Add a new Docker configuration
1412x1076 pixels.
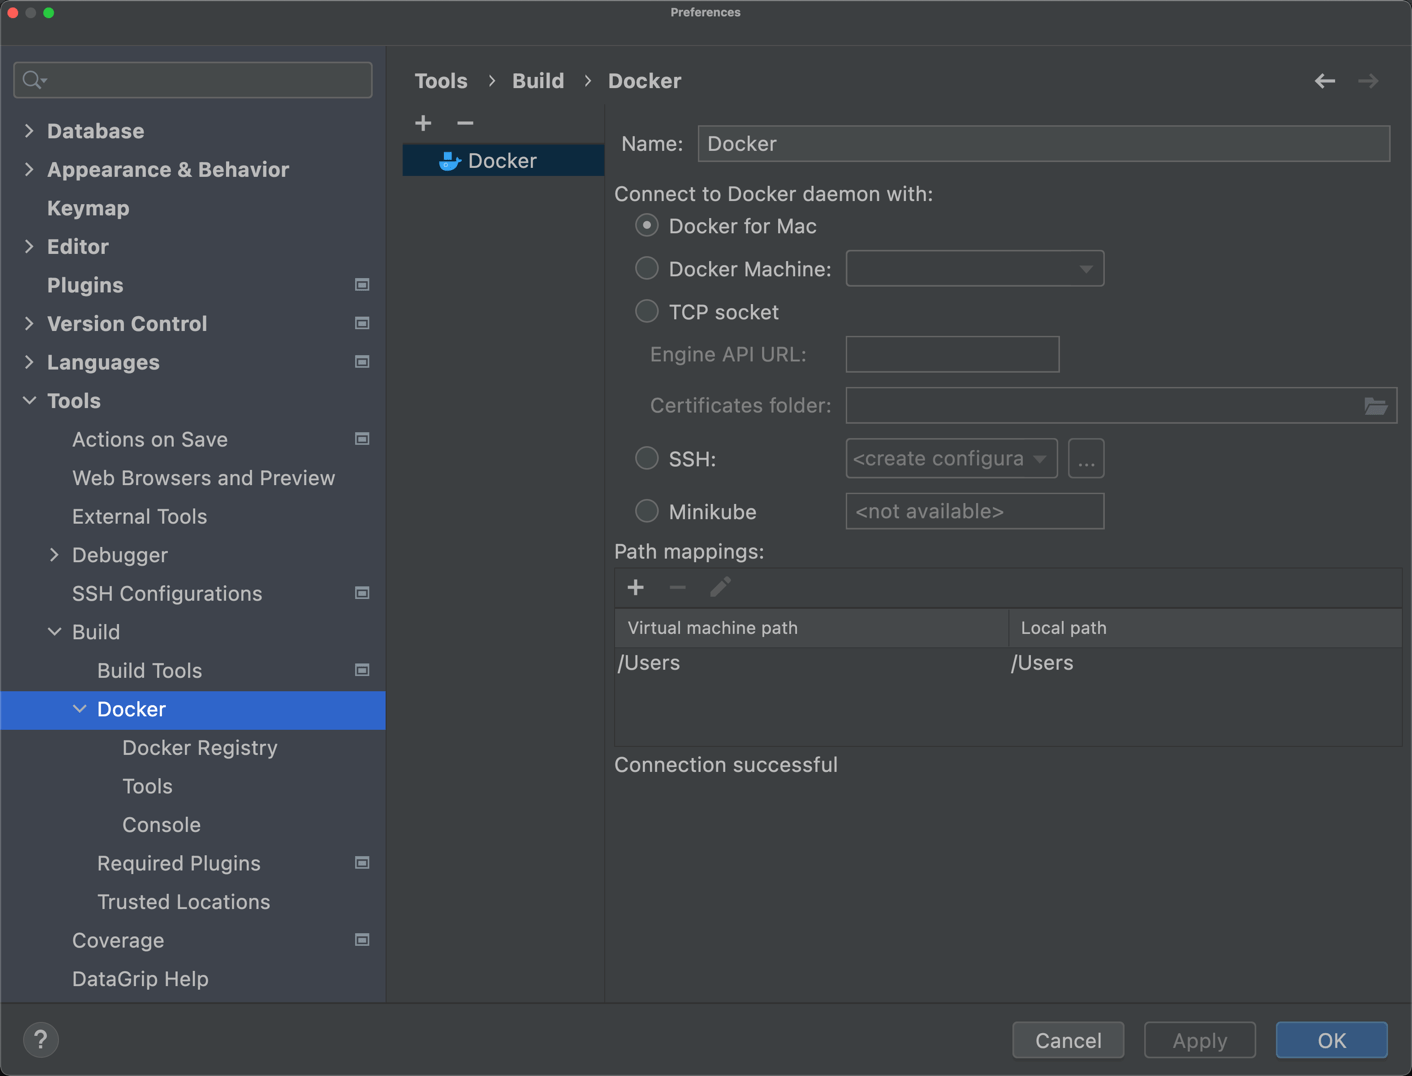(x=423, y=122)
